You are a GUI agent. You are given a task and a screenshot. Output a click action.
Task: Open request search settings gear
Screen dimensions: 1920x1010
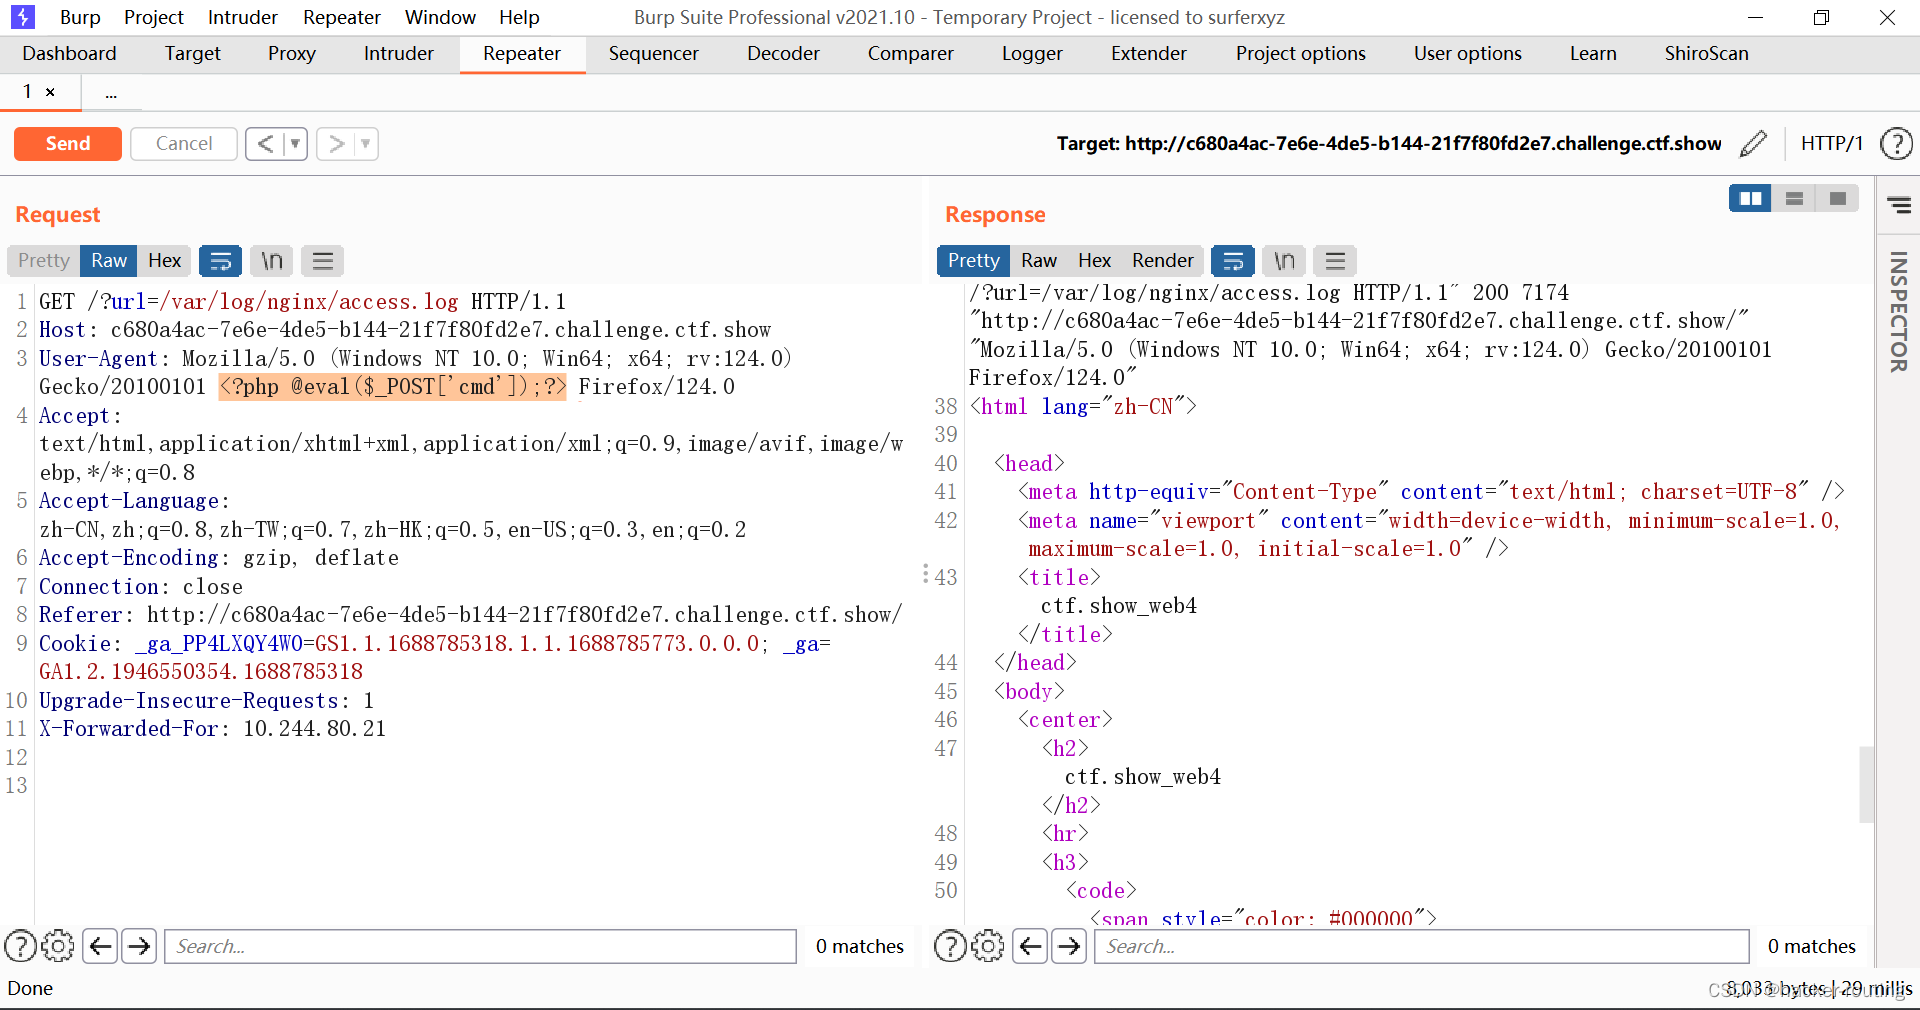coord(58,946)
